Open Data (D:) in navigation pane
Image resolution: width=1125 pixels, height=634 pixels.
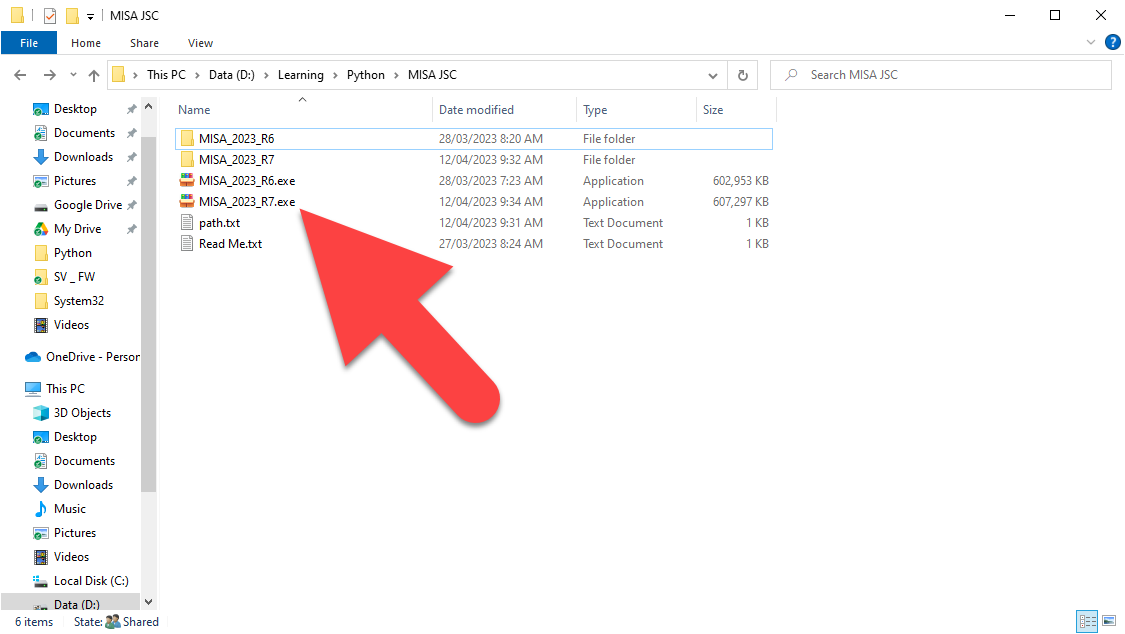(76, 605)
